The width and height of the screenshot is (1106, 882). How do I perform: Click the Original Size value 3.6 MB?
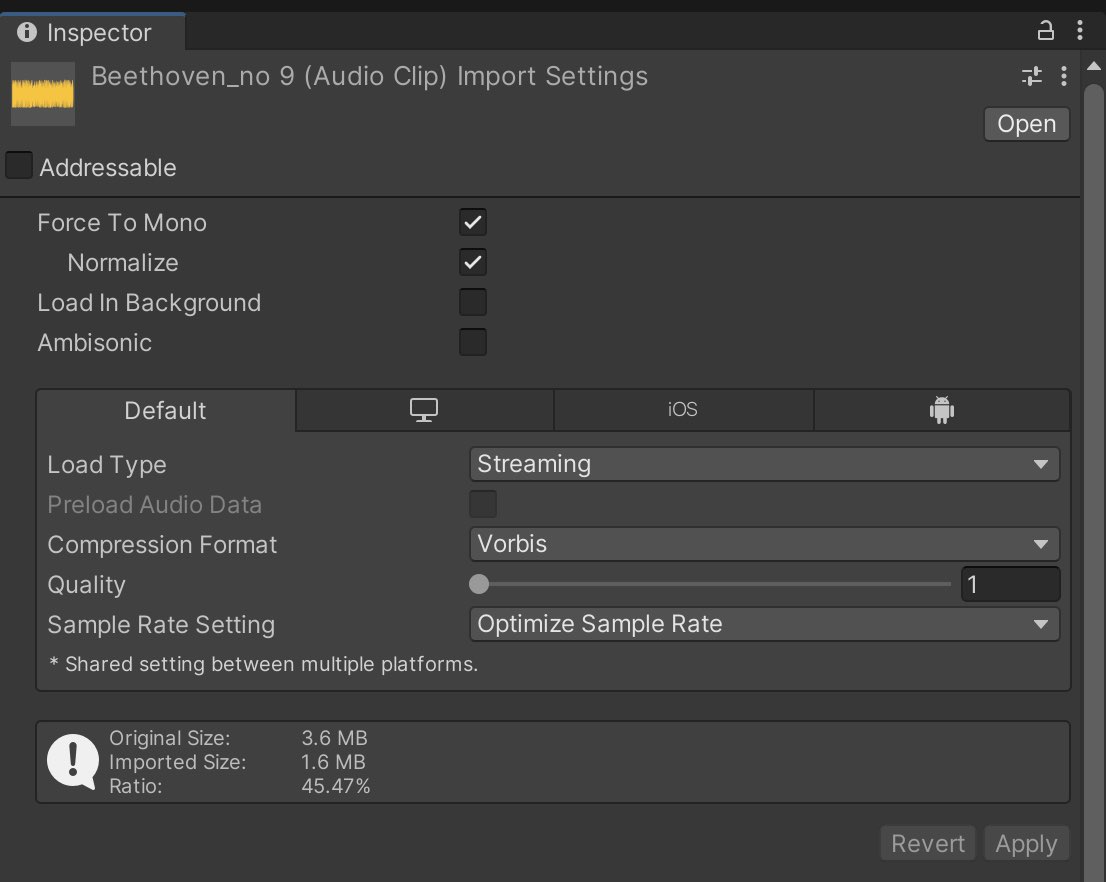[x=334, y=738]
